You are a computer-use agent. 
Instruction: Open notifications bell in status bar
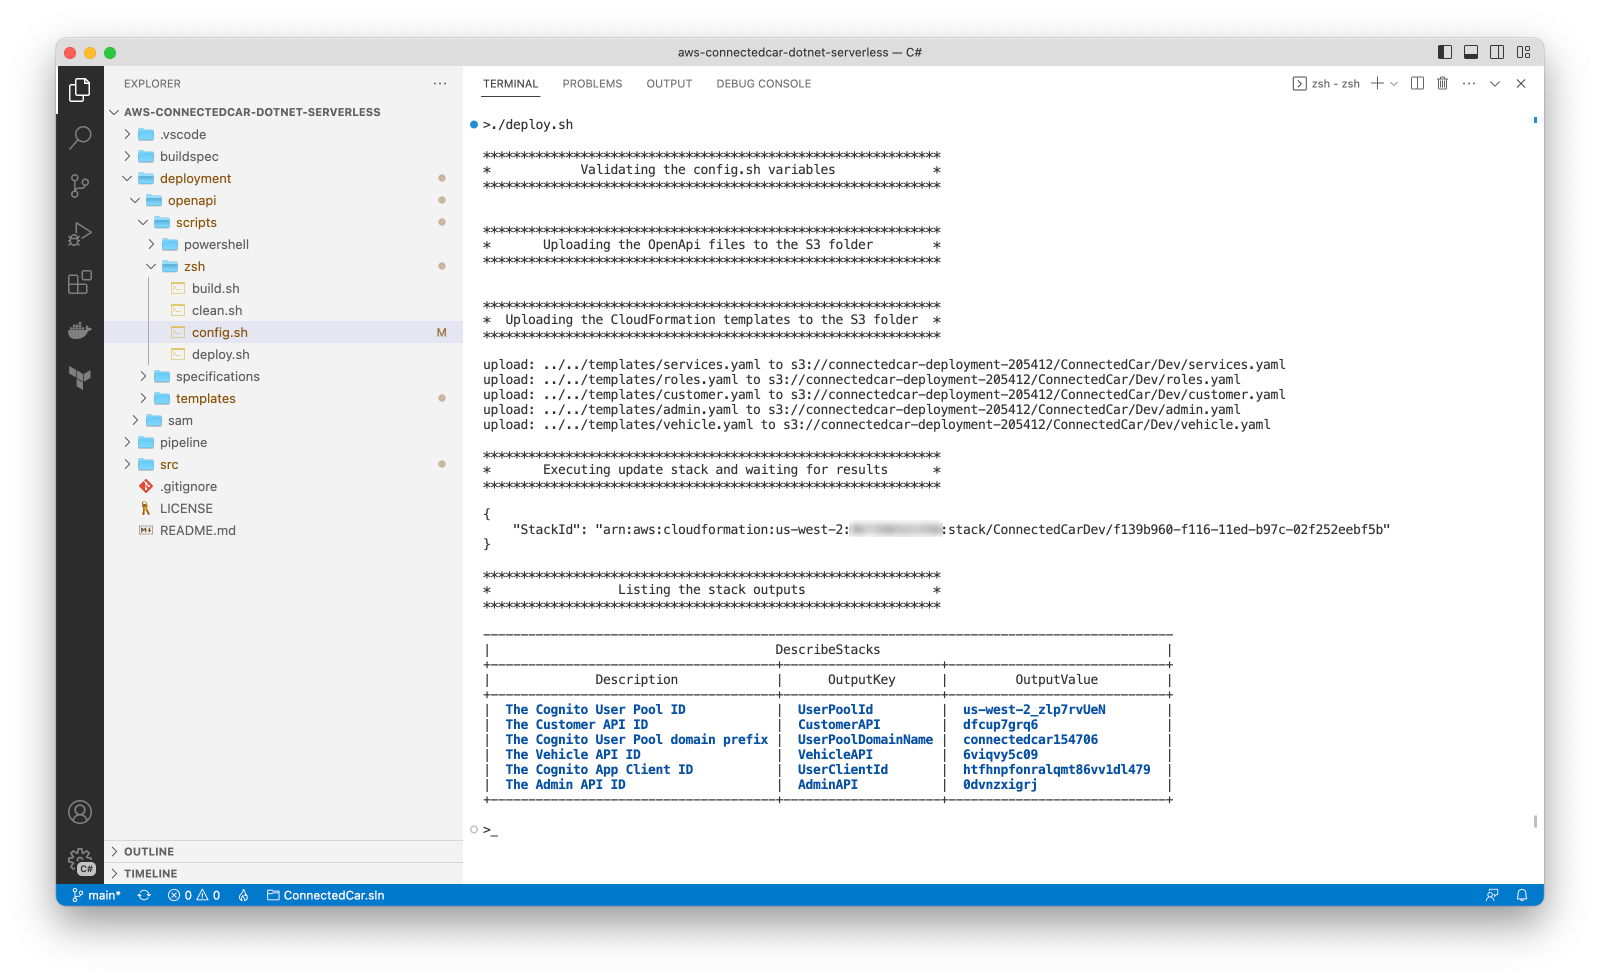1522,895
